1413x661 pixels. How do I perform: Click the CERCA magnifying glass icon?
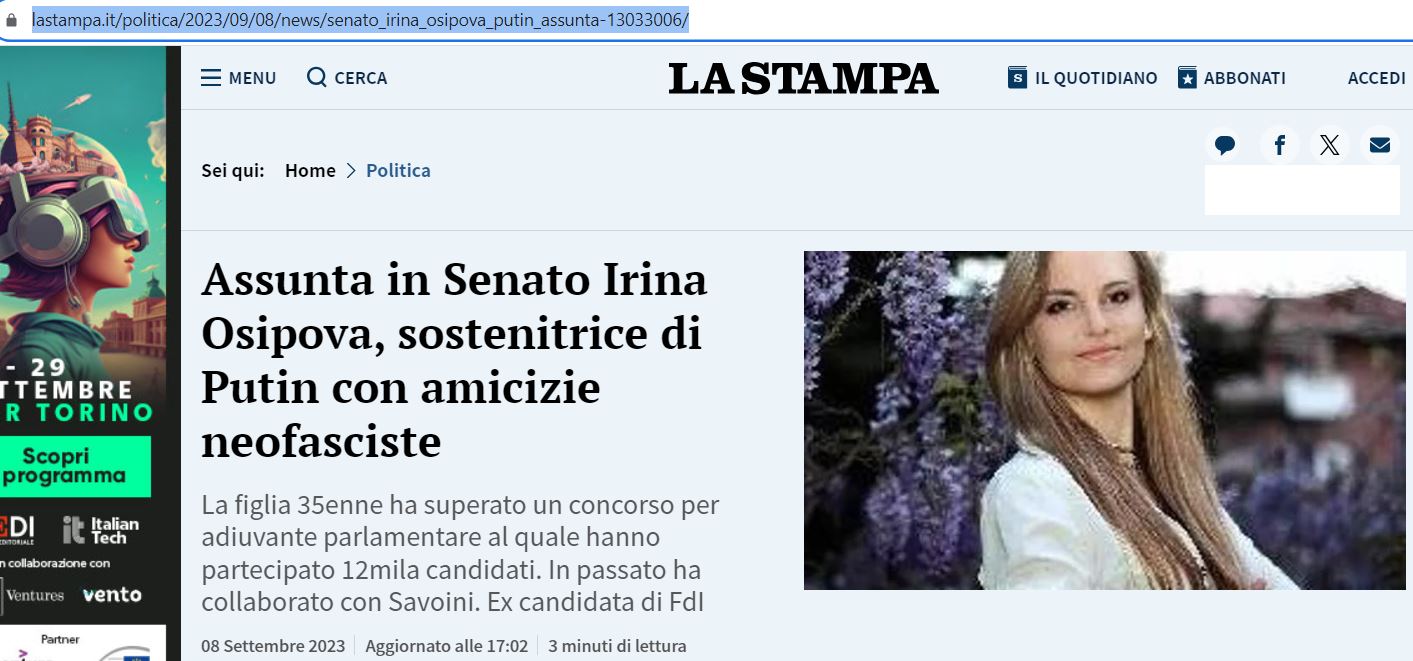point(317,77)
